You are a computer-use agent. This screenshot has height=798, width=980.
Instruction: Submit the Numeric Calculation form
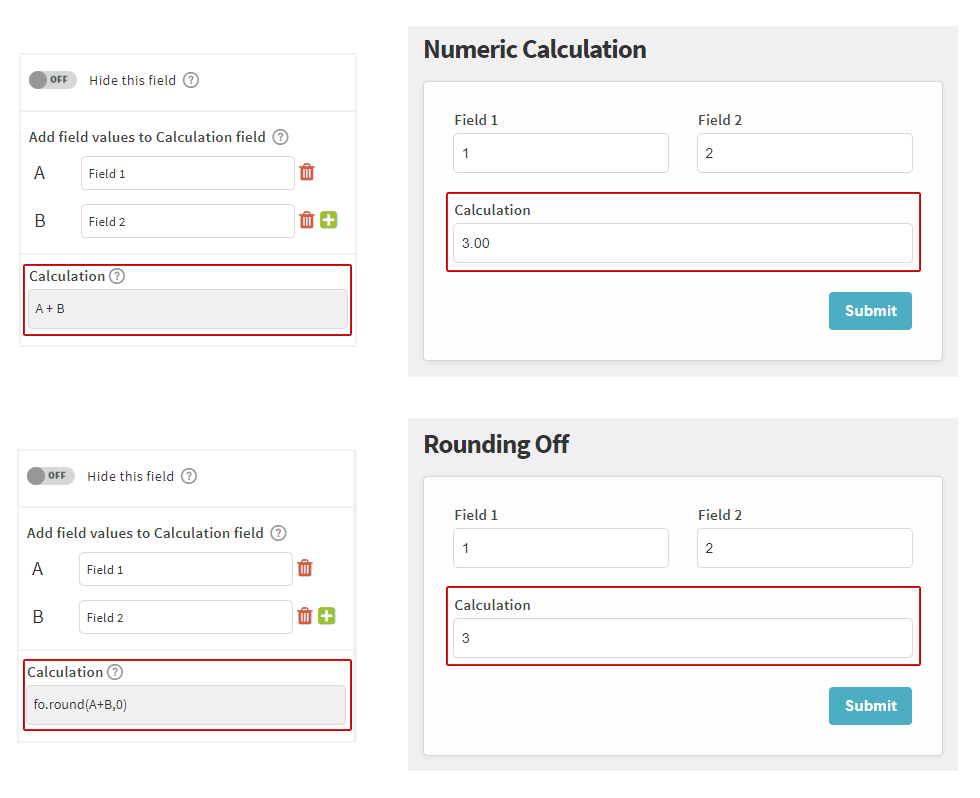pyautogui.click(x=870, y=311)
